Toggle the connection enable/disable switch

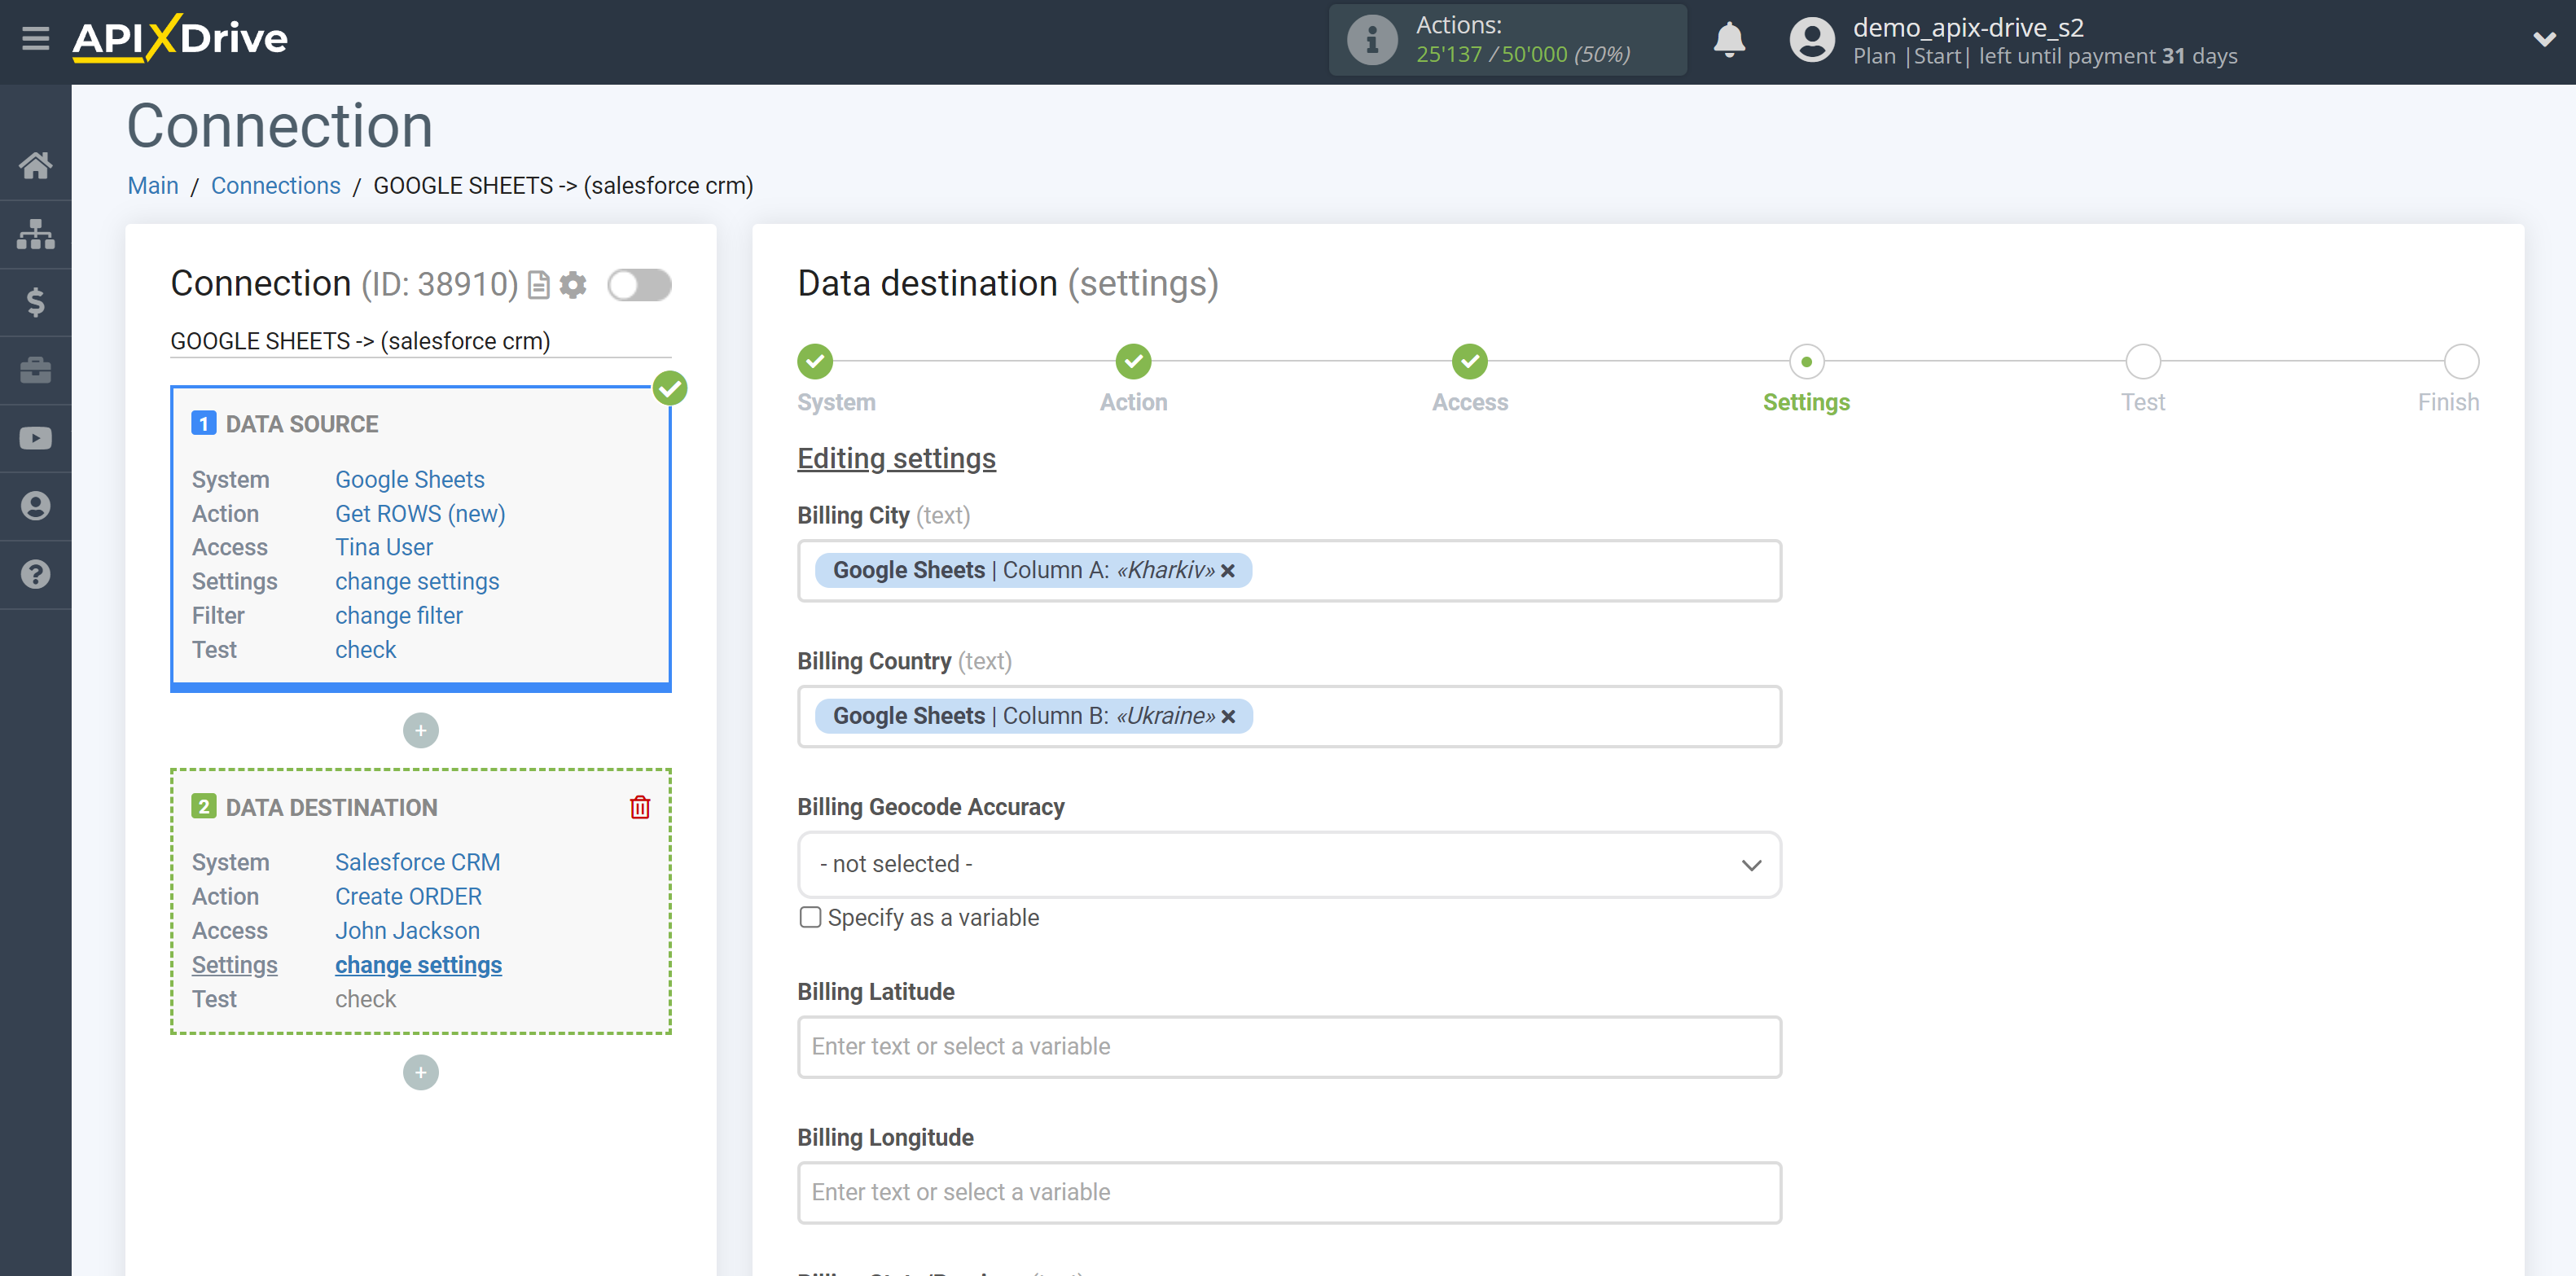(639, 286)
